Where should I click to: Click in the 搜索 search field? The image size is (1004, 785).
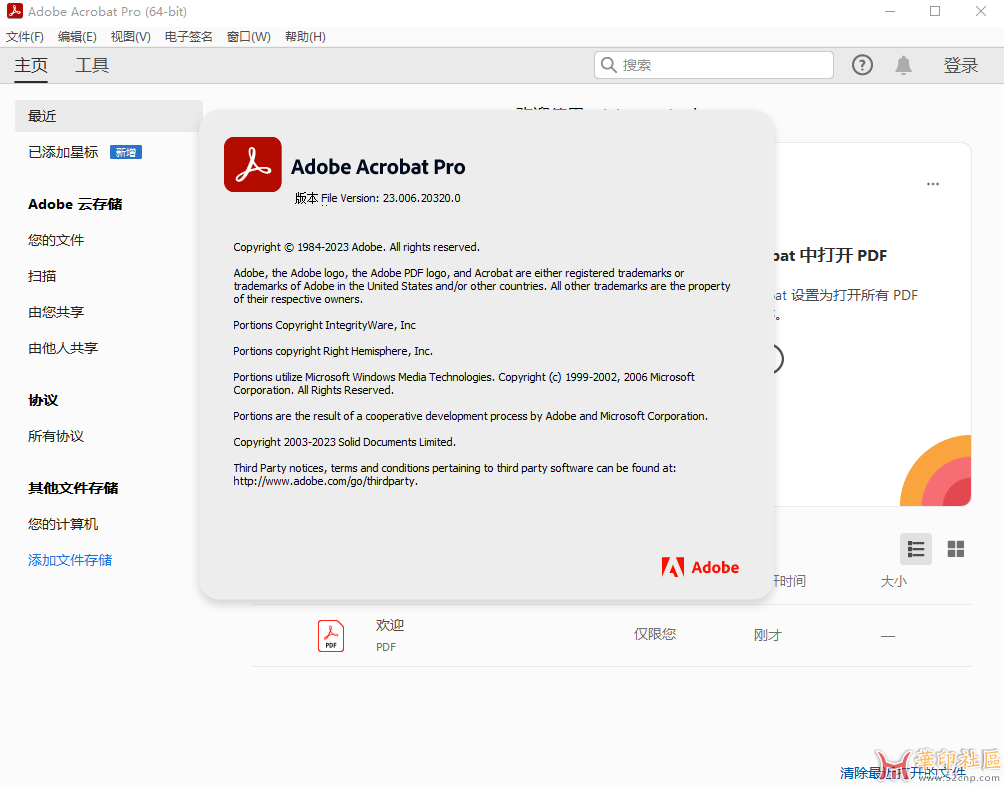tap(714, 65)
